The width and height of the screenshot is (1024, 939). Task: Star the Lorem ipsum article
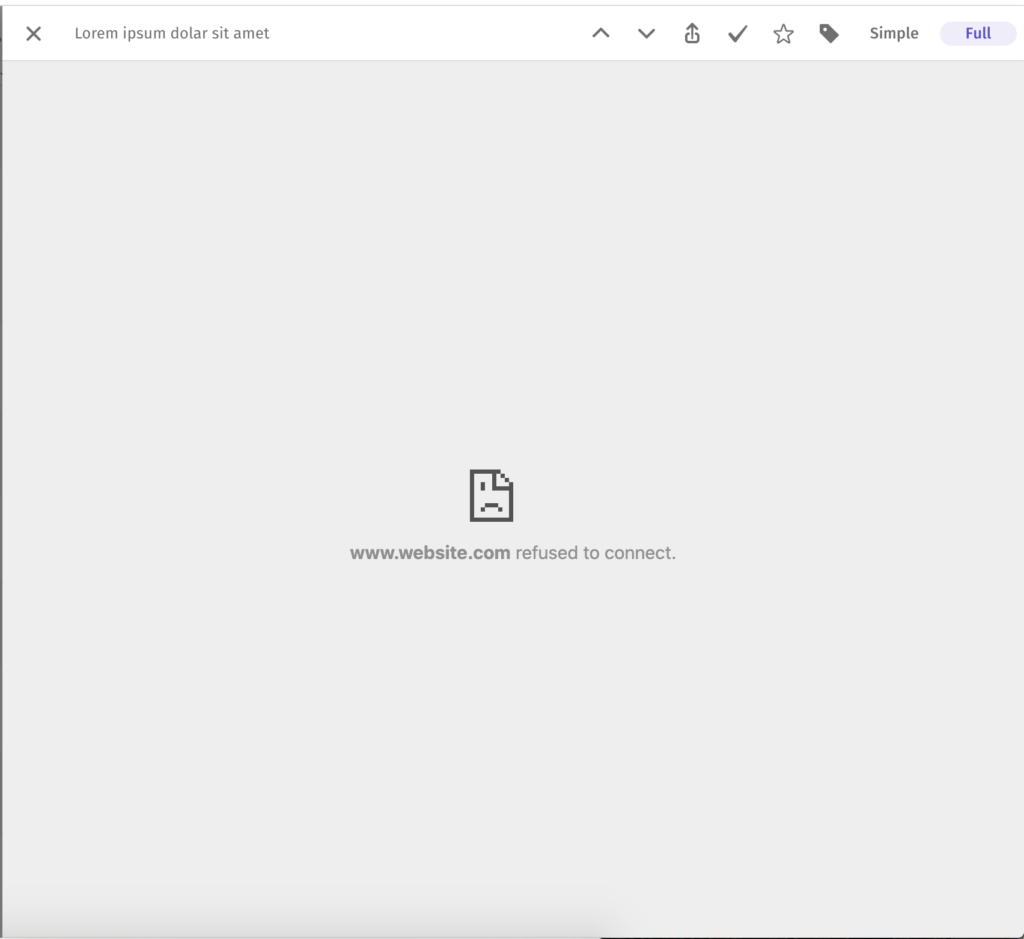[x=783, y=33]
